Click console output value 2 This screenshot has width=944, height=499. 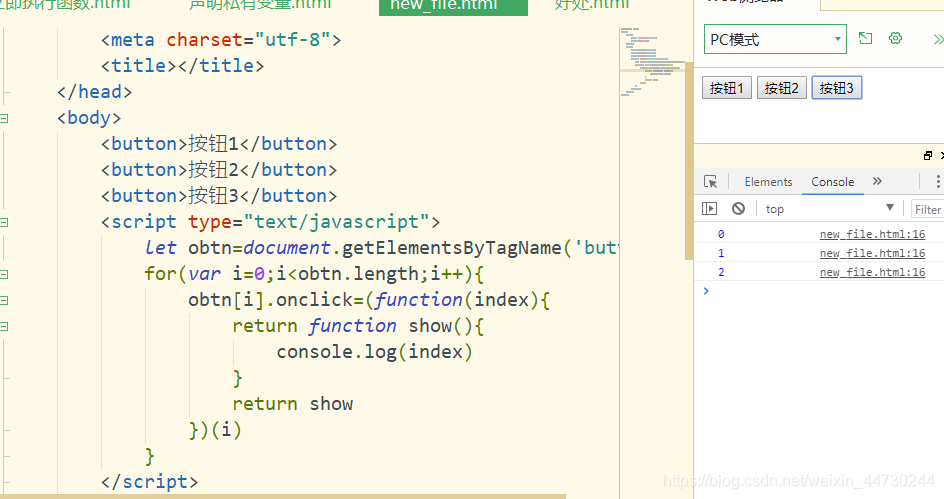pyautogui.click(x=721, y=273)
